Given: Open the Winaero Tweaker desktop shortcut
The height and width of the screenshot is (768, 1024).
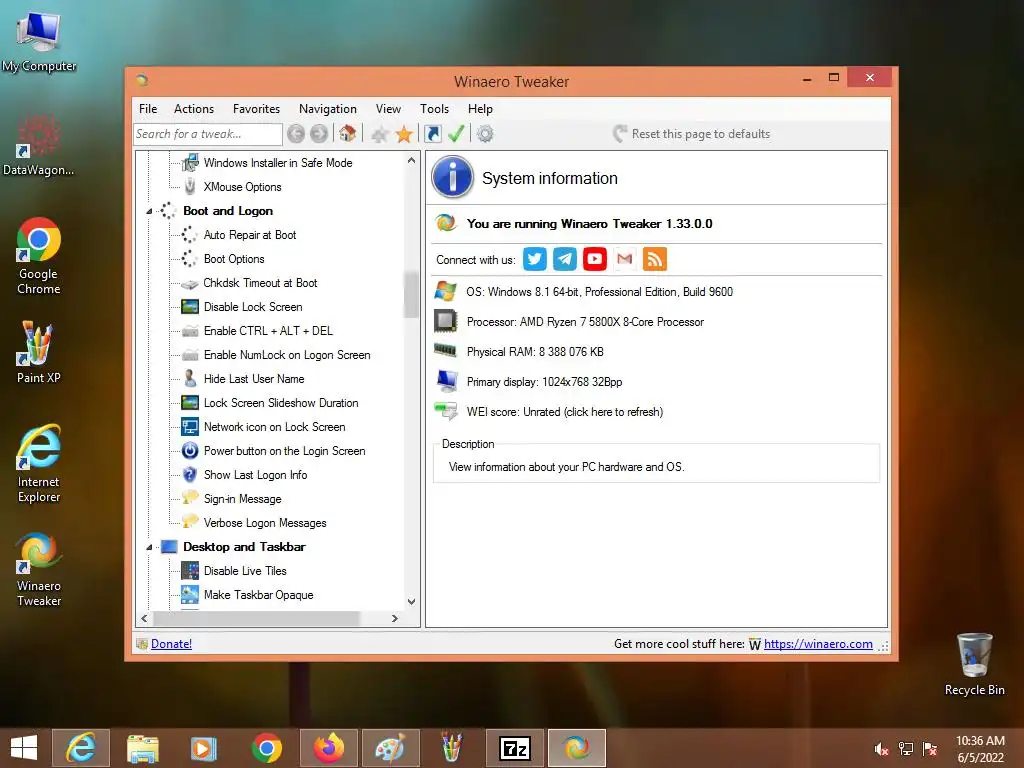Looking at the screenshot, I should click(x=39, y=569).
